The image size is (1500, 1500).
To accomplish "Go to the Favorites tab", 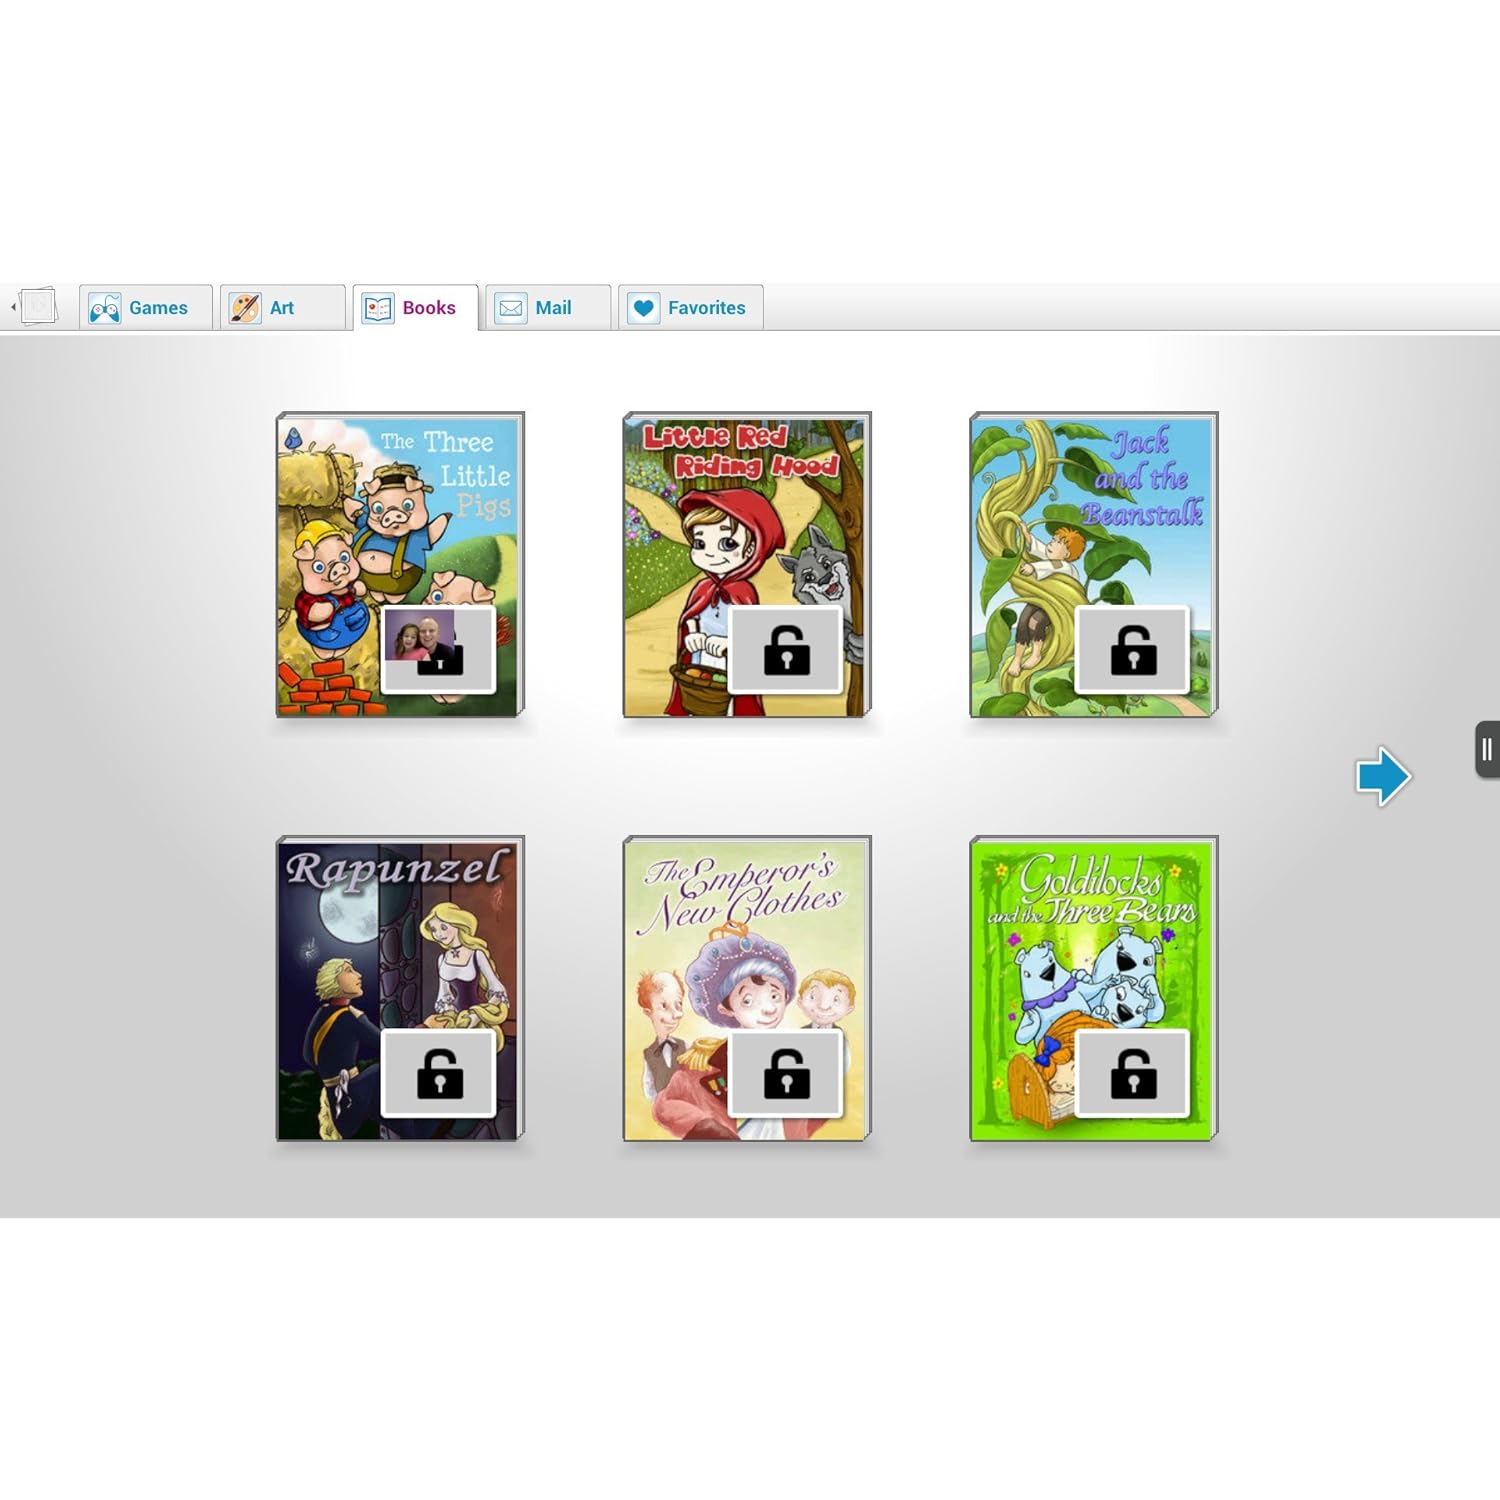I will [x=690, y=308].
